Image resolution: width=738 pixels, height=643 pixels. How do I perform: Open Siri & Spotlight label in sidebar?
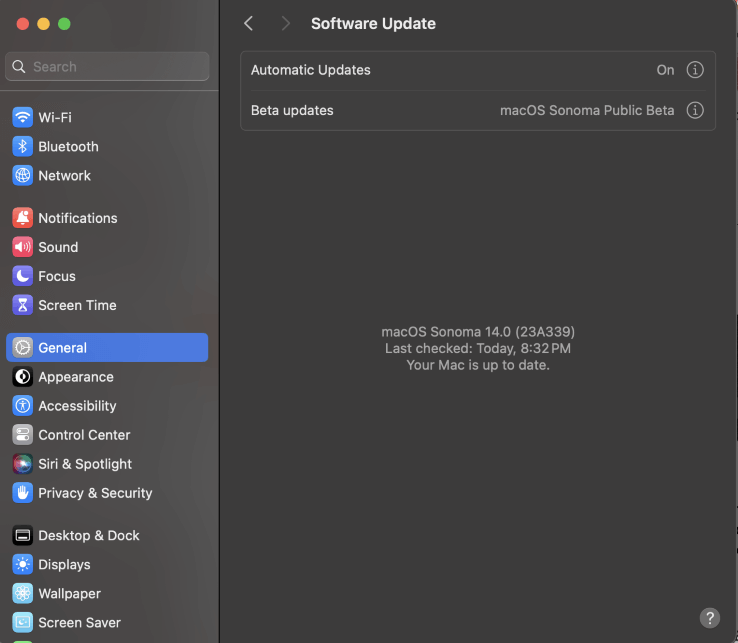click(85, 464)
